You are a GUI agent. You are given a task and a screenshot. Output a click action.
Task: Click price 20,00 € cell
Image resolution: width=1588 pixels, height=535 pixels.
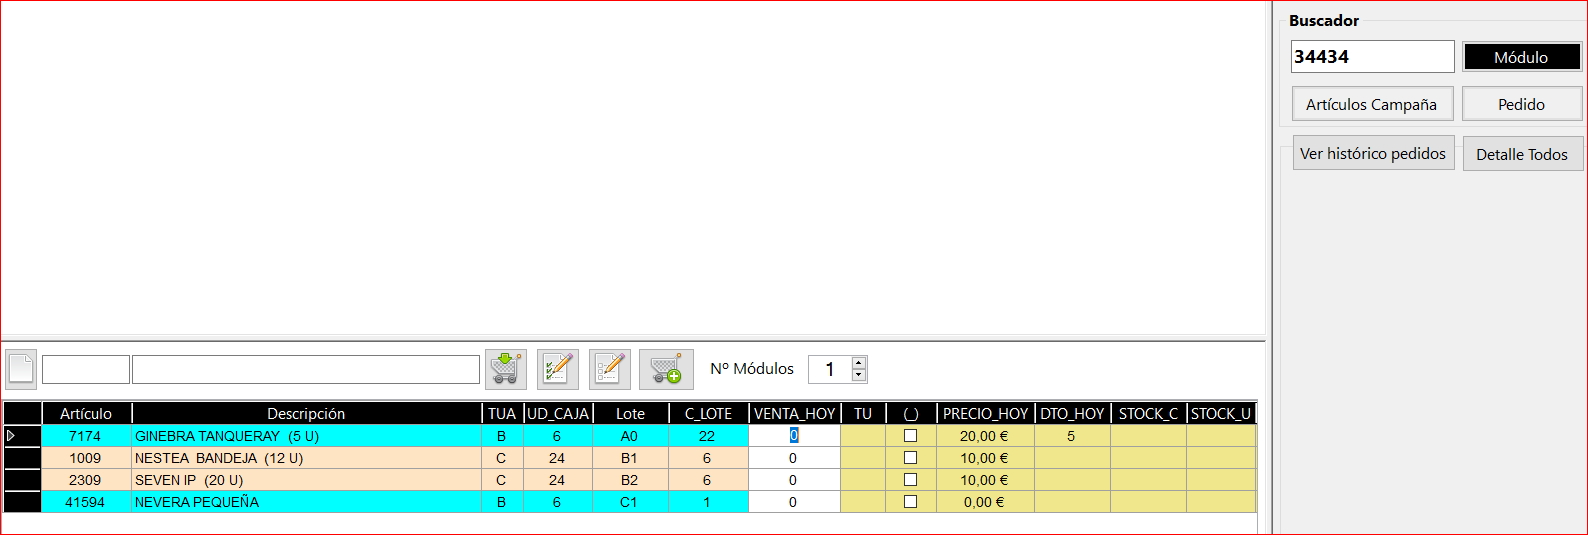click(985, 436)
